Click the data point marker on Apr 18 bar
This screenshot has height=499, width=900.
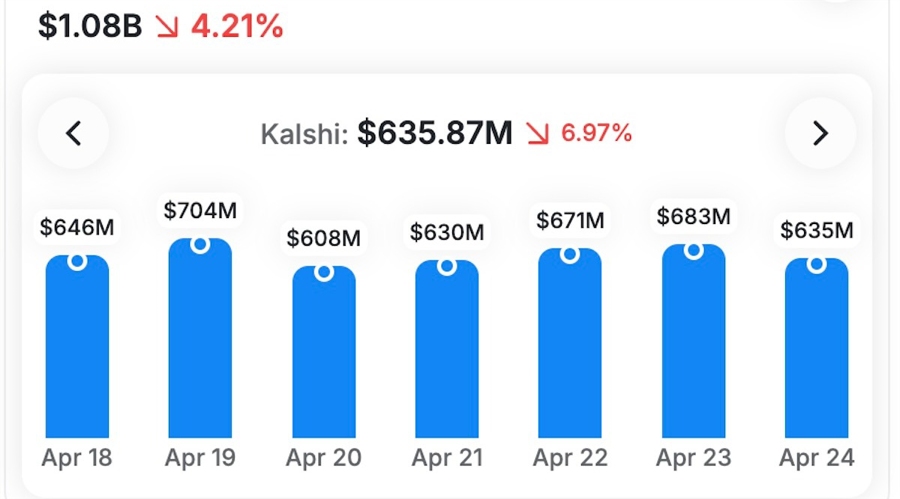(x=77, y=261)
